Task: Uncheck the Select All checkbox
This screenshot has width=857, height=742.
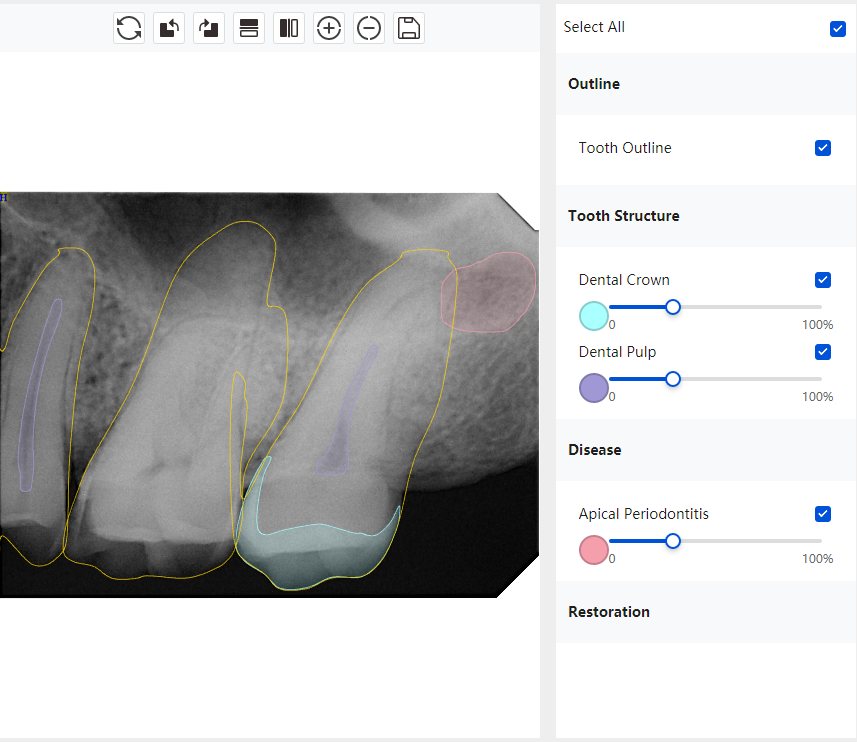Action: [838, 28]
